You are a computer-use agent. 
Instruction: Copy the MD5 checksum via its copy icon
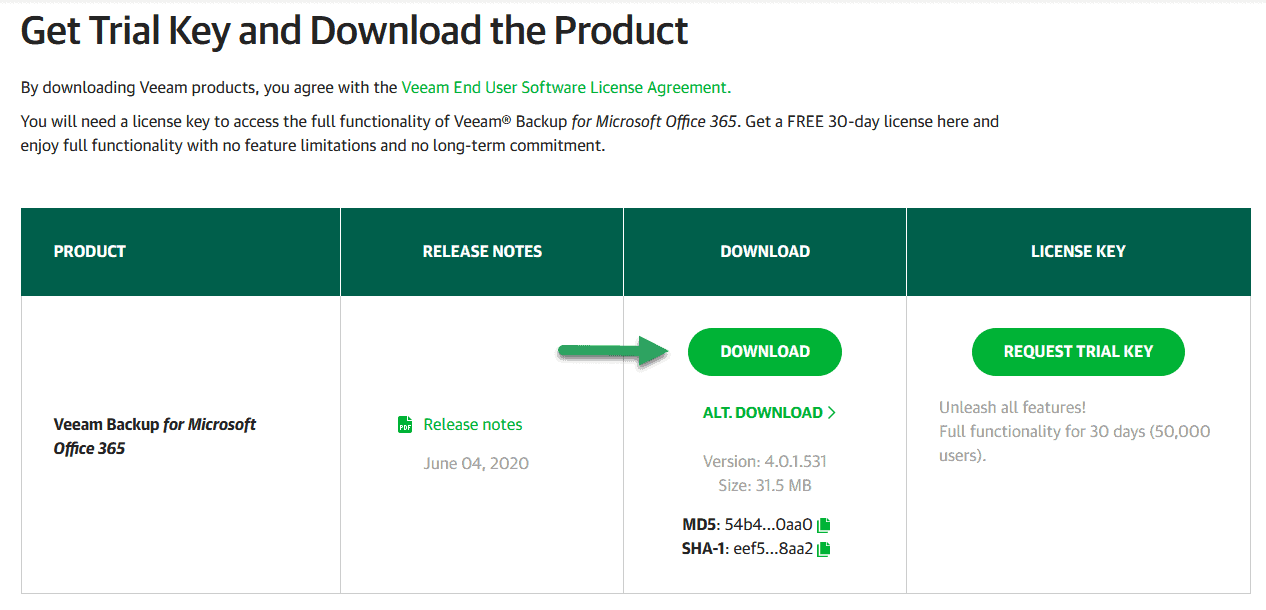pos(824,525)
